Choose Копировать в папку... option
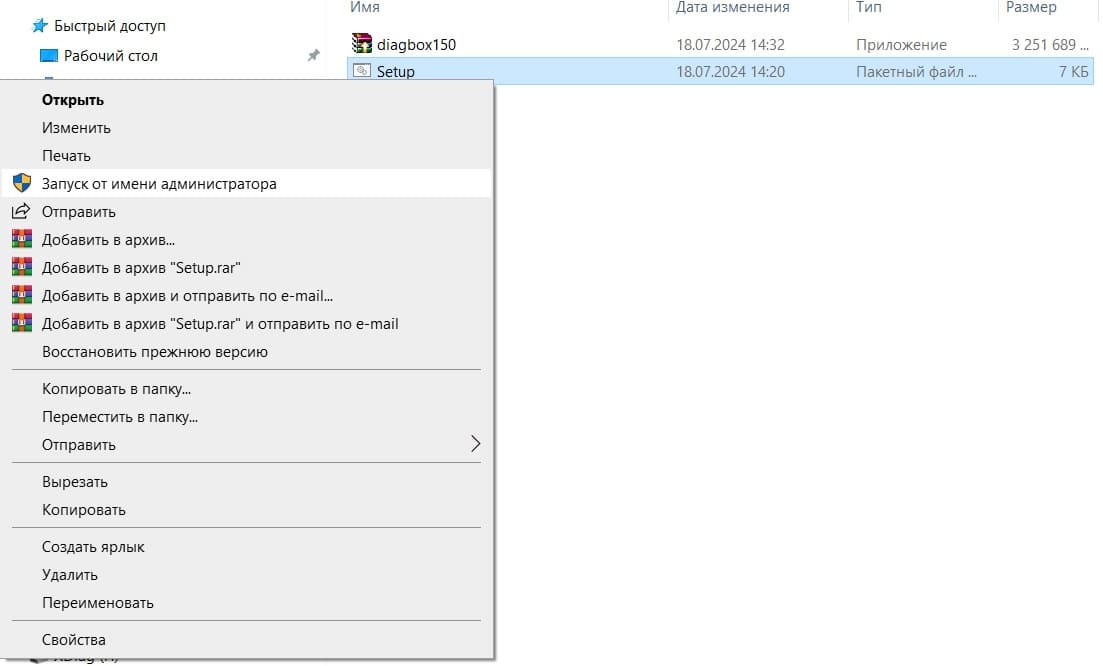This screenshot has height=666, width=1103. point(116,389)
